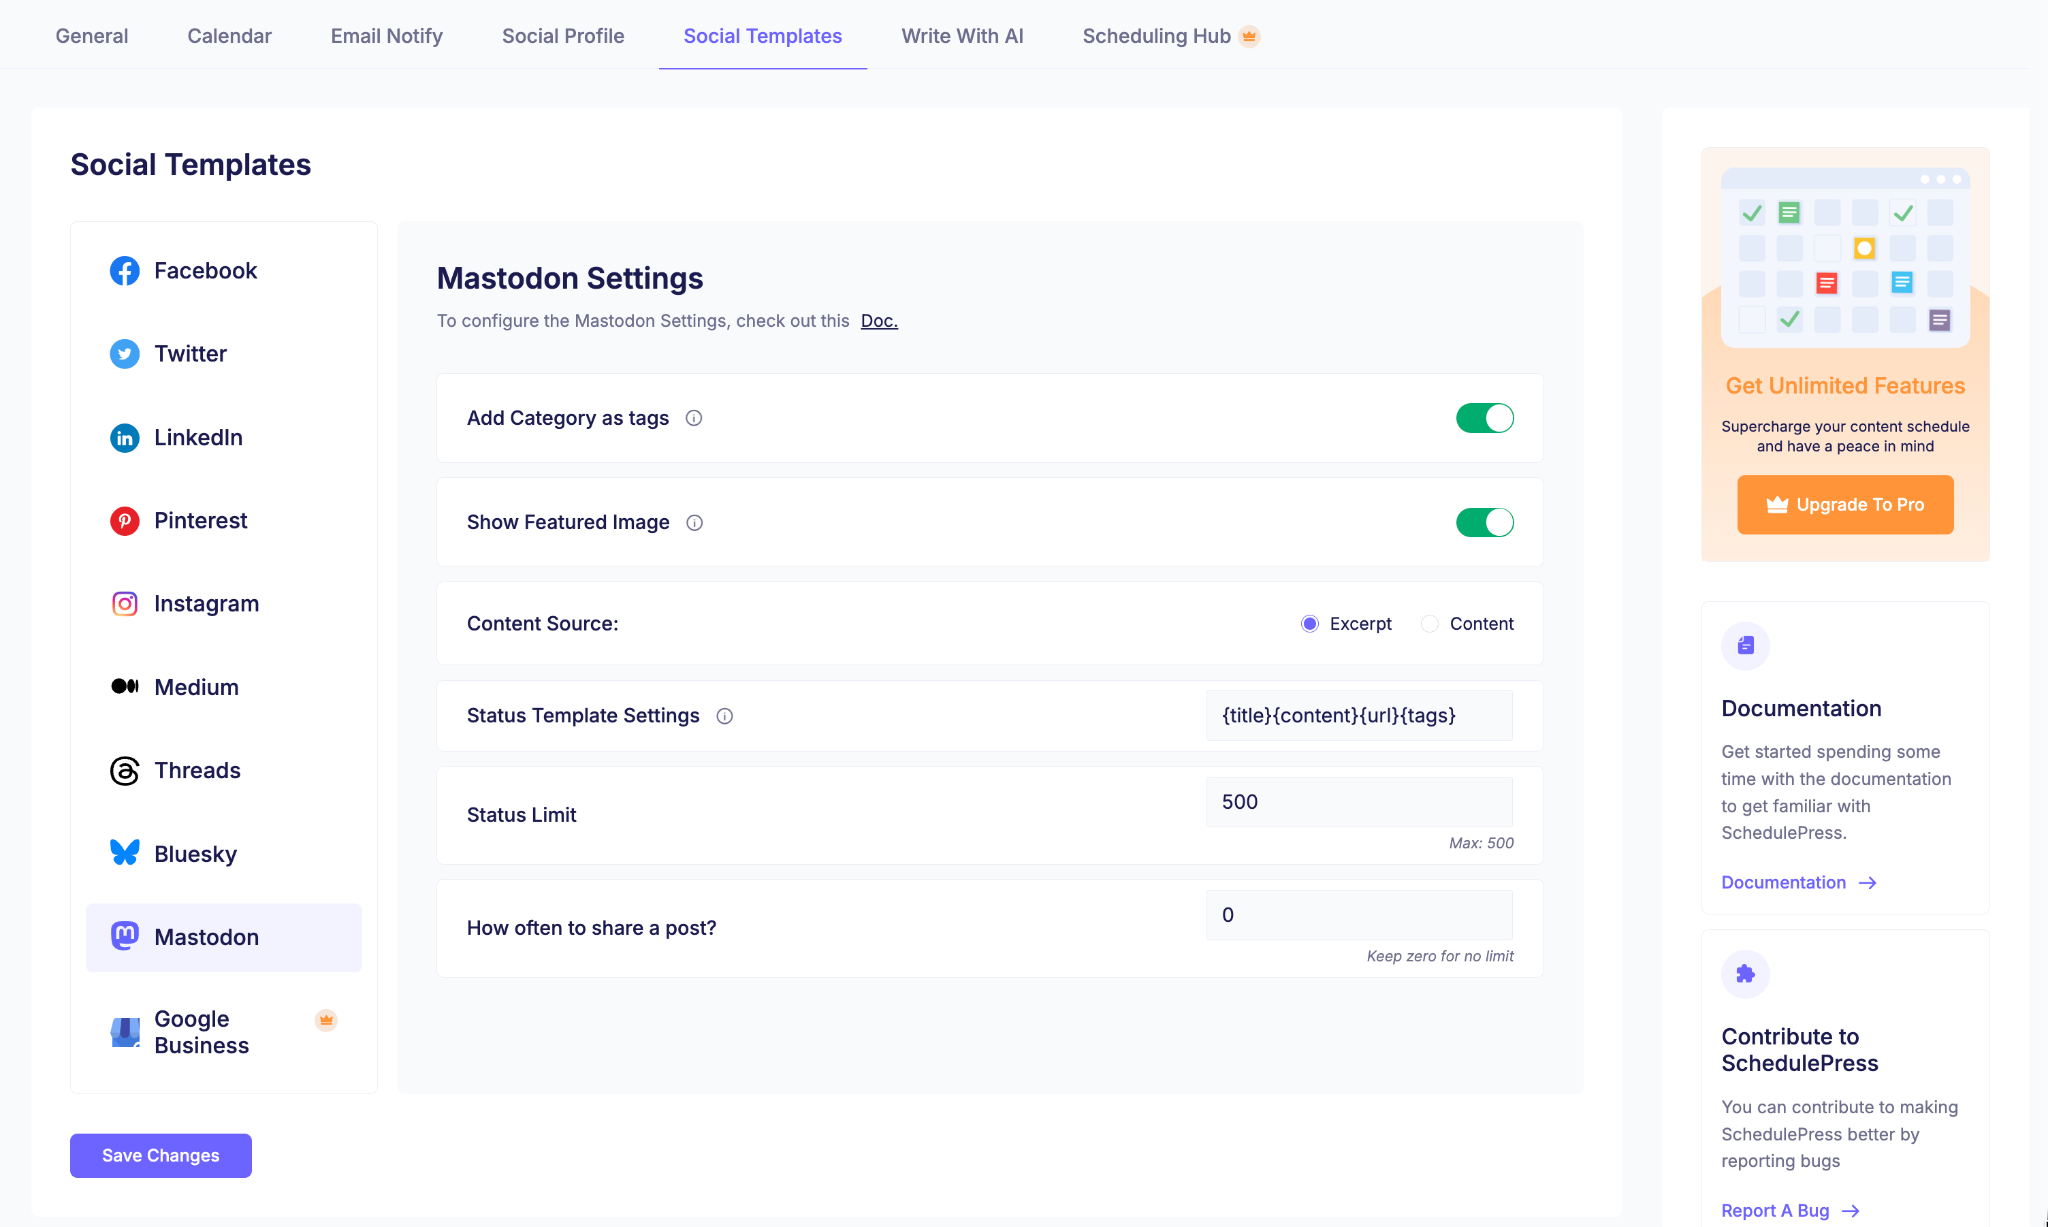Select Pinterest in the templates sidebar
Screen dimensions: 2048x1227
pos(224,521)
